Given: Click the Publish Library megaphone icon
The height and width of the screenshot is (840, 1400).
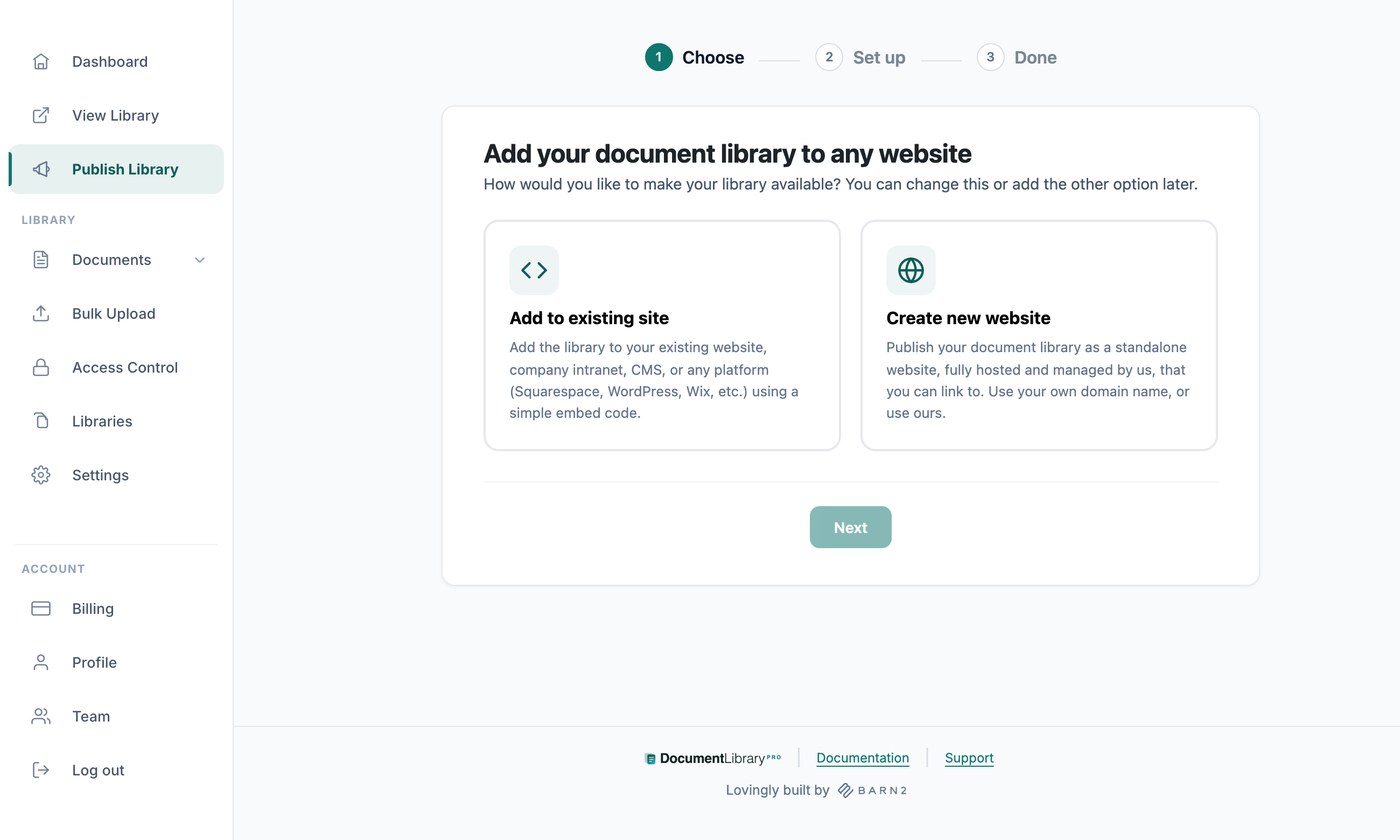Looking at the screenshot, I should click(x=41, y=170).
